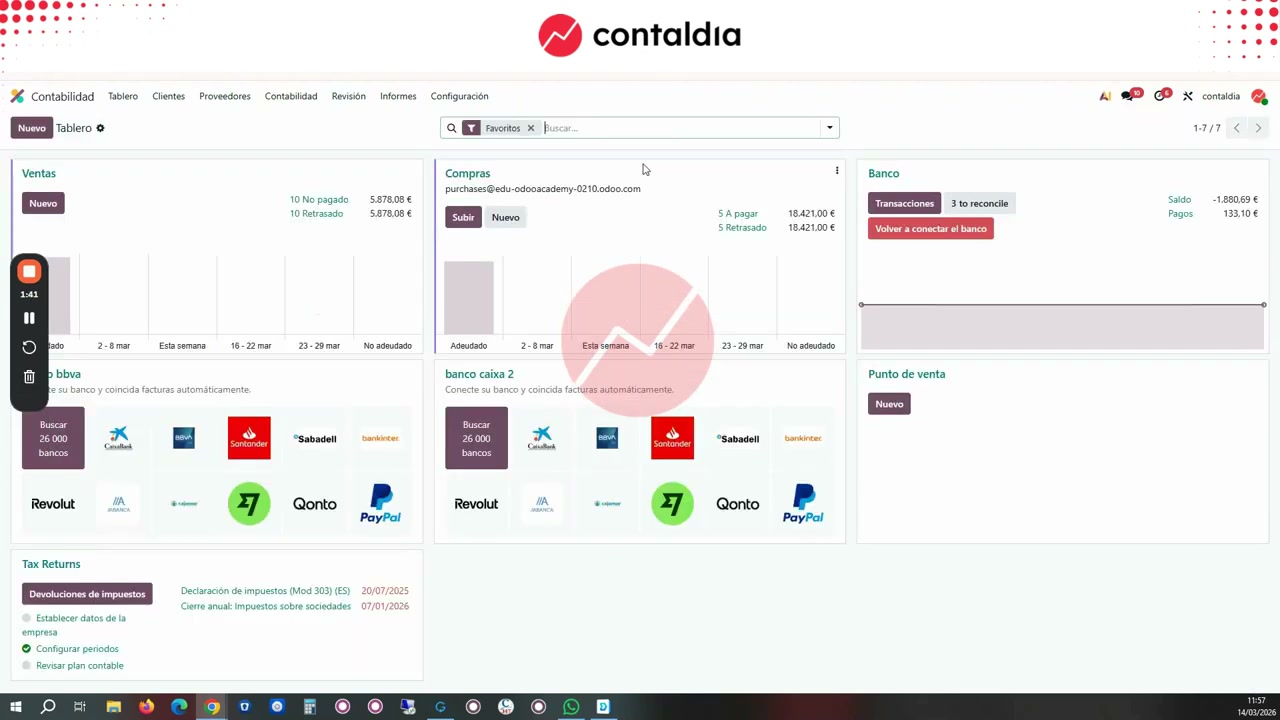Click Nuevo in the Ventas card

pyautogui.click(x=43, y=203)
